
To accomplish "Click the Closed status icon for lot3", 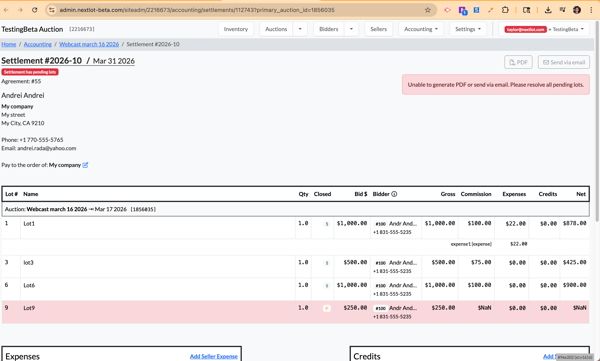I will (x=327, y=263).
